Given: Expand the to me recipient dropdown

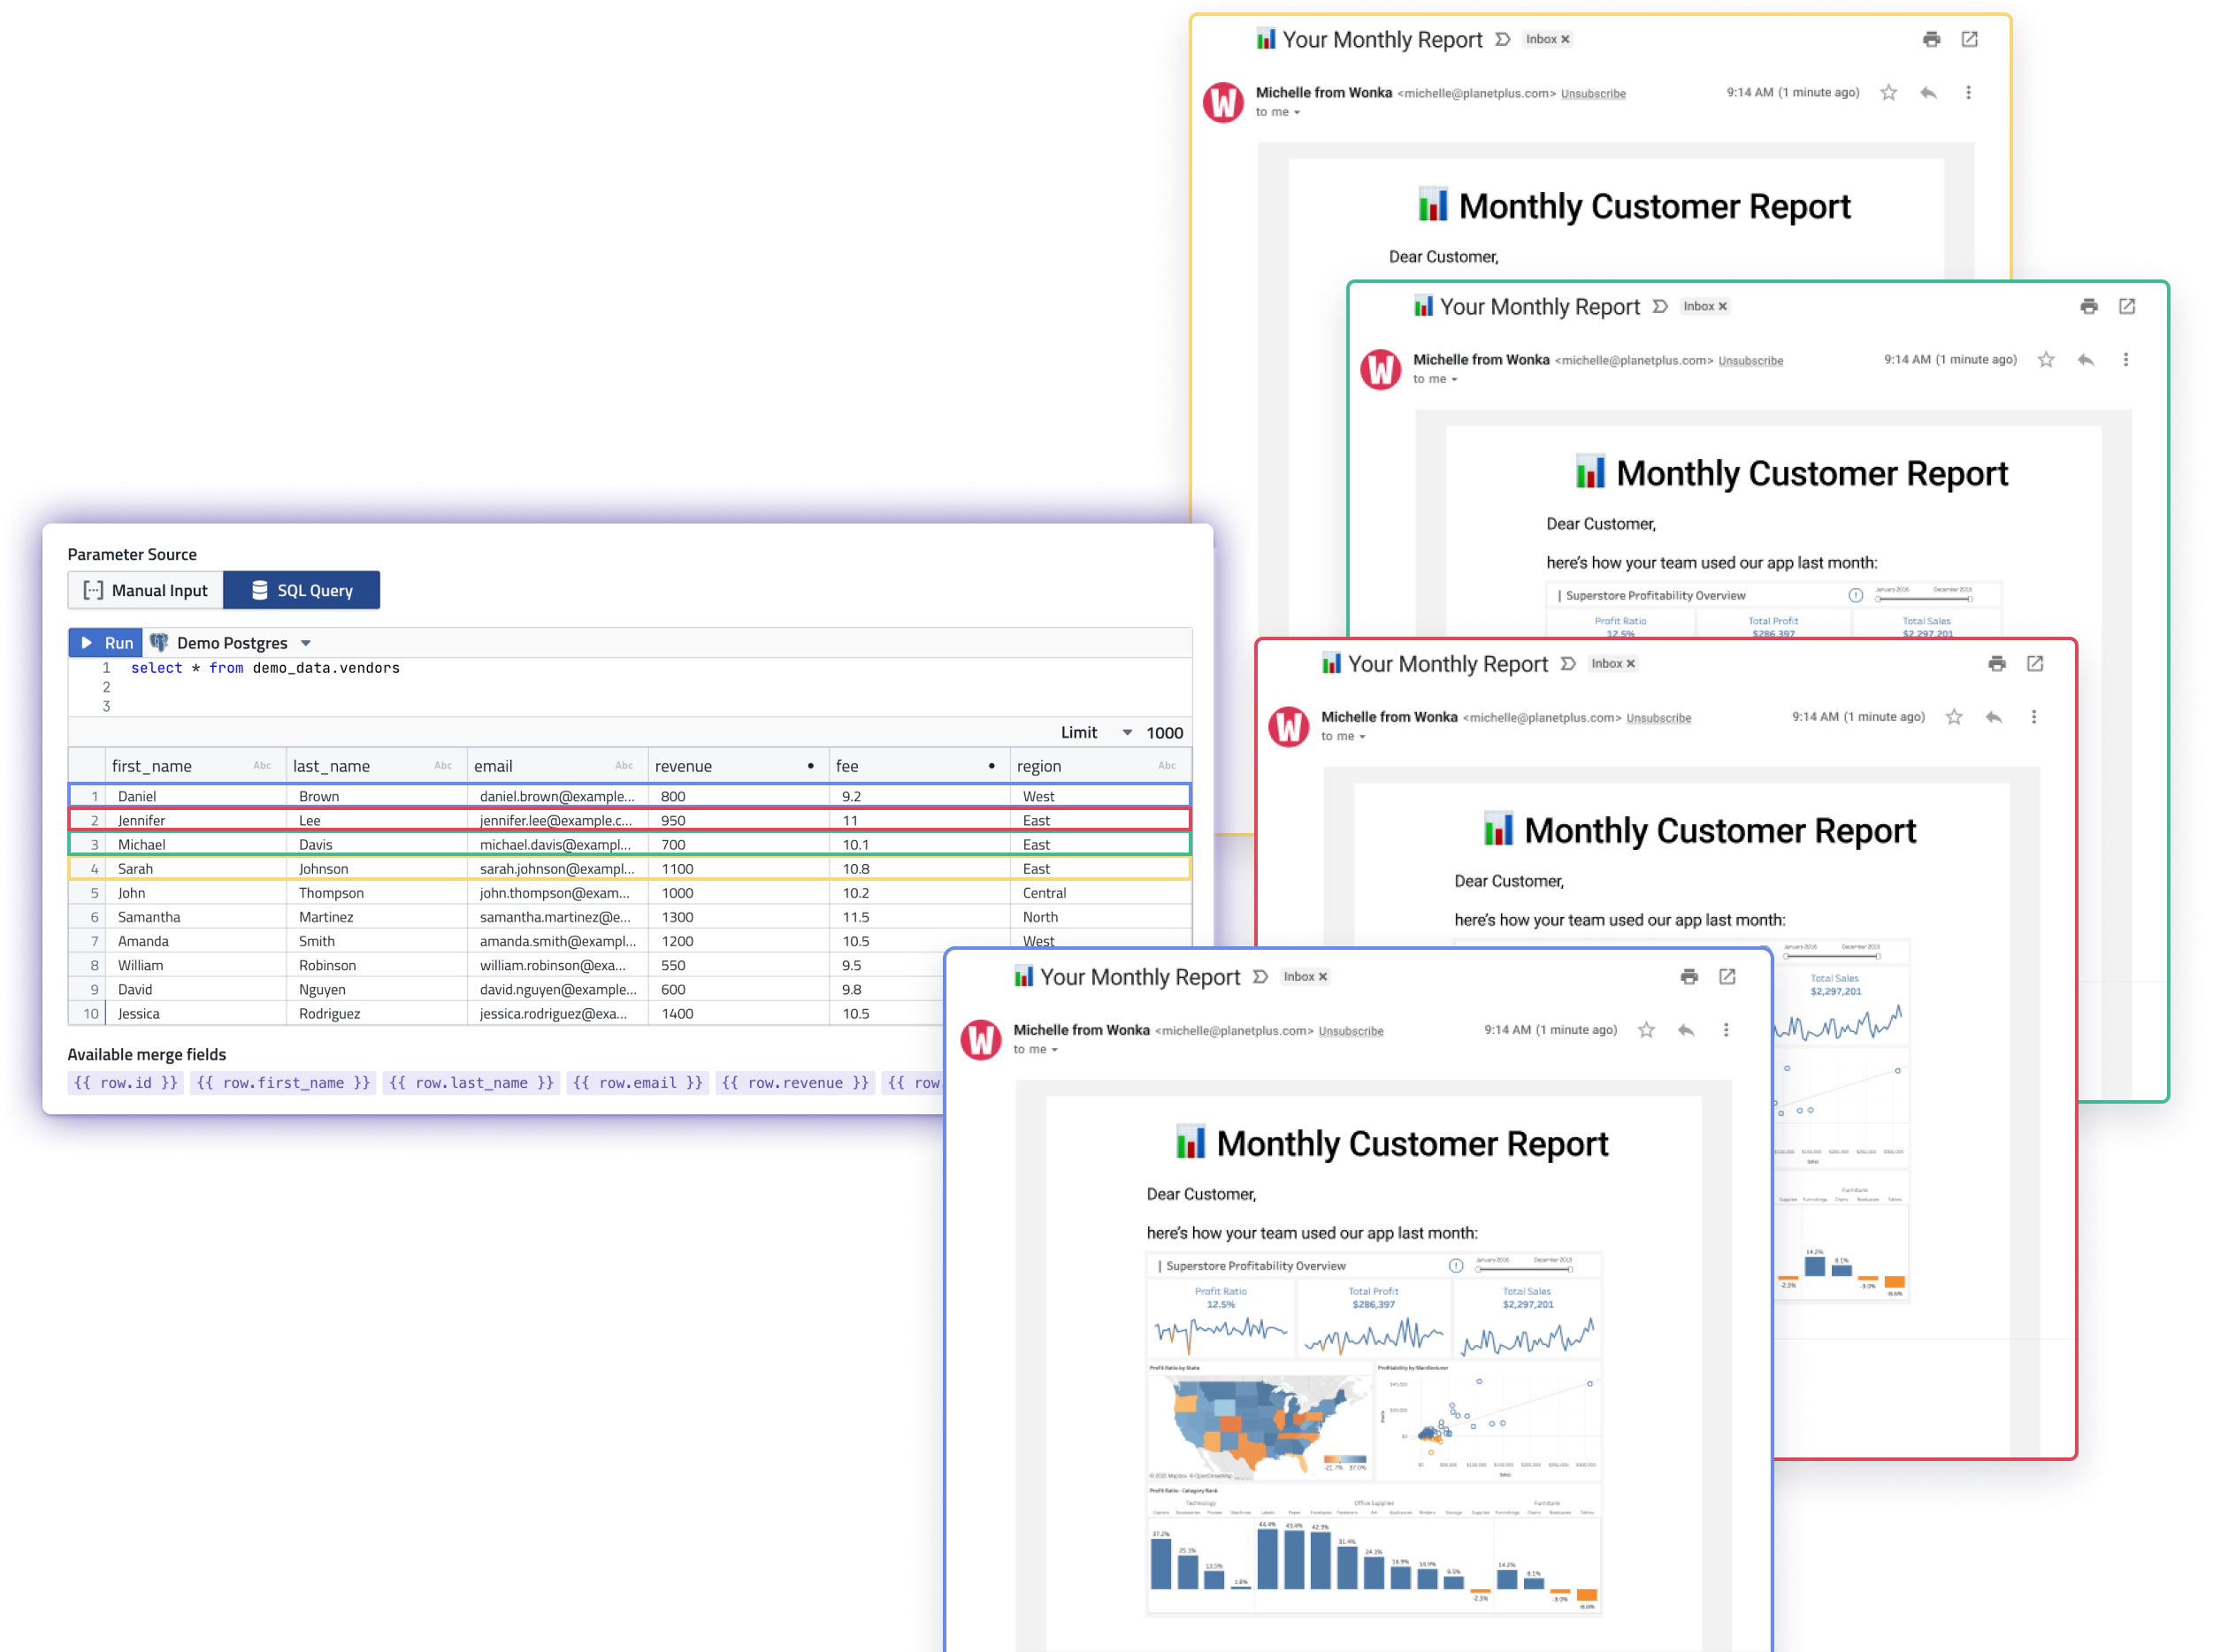Looking at the screenshot, I should 1057,1060.
